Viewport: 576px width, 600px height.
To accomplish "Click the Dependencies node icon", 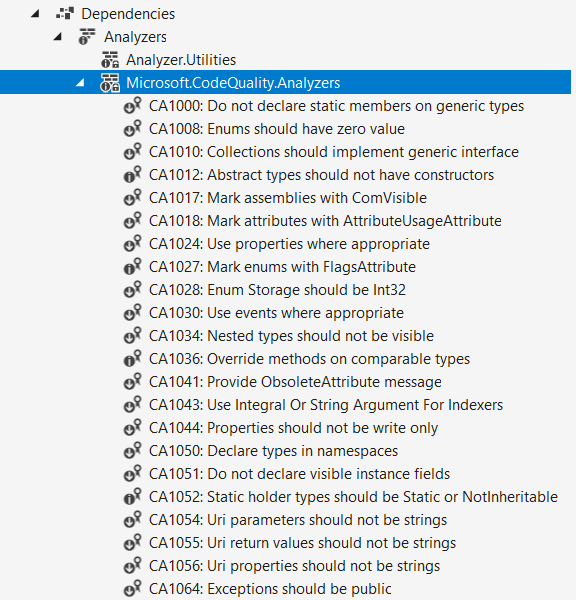I will [65, 14].
